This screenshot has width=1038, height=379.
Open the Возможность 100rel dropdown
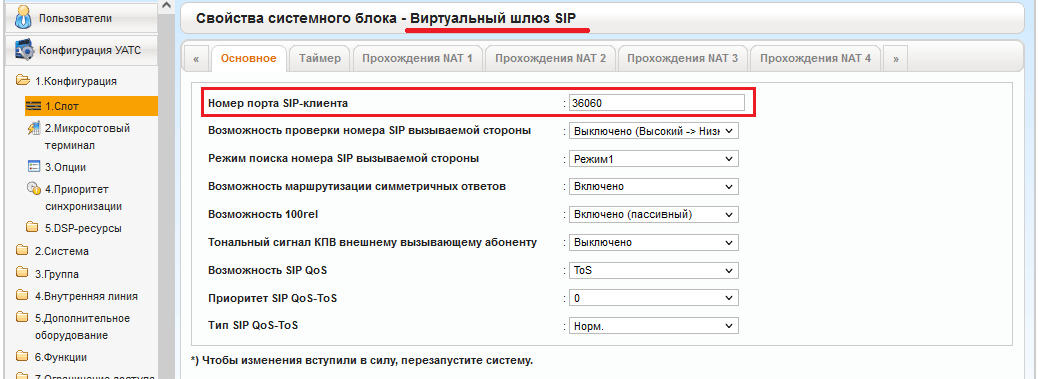[x=653, y=214]
